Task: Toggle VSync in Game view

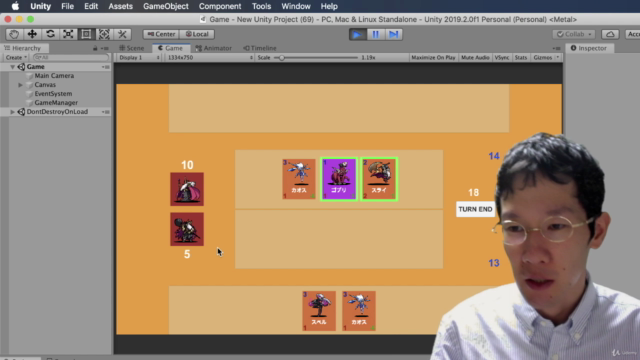Action: tap(502, 58)
